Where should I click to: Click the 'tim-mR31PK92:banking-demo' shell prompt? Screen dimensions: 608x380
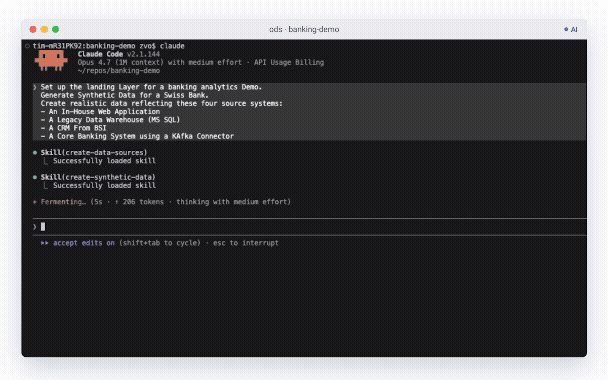(84, 46)
